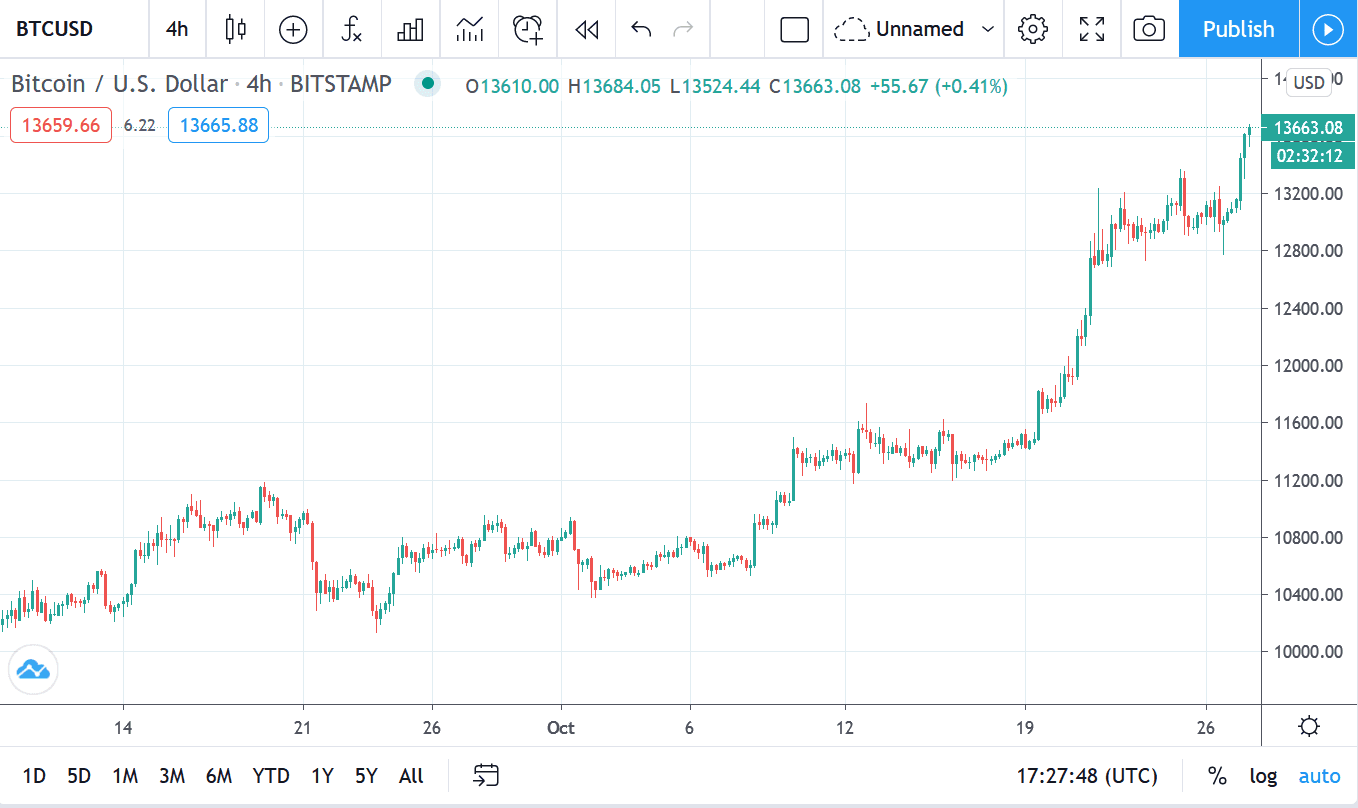Expand the Unnamed layout dropdown
1358x808 pixels.
tap(988, 29)
